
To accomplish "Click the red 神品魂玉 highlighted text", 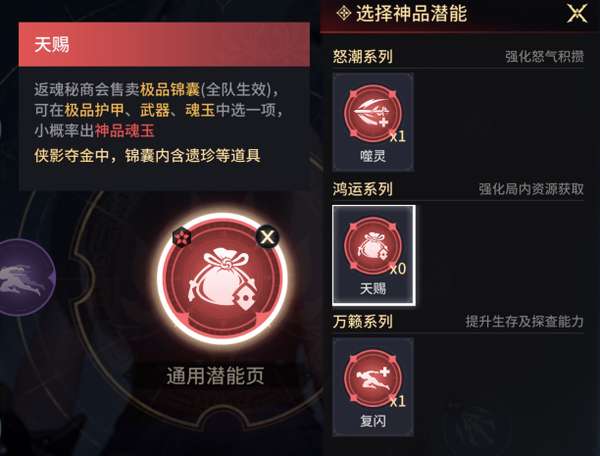I will click(x=125, y=130).
